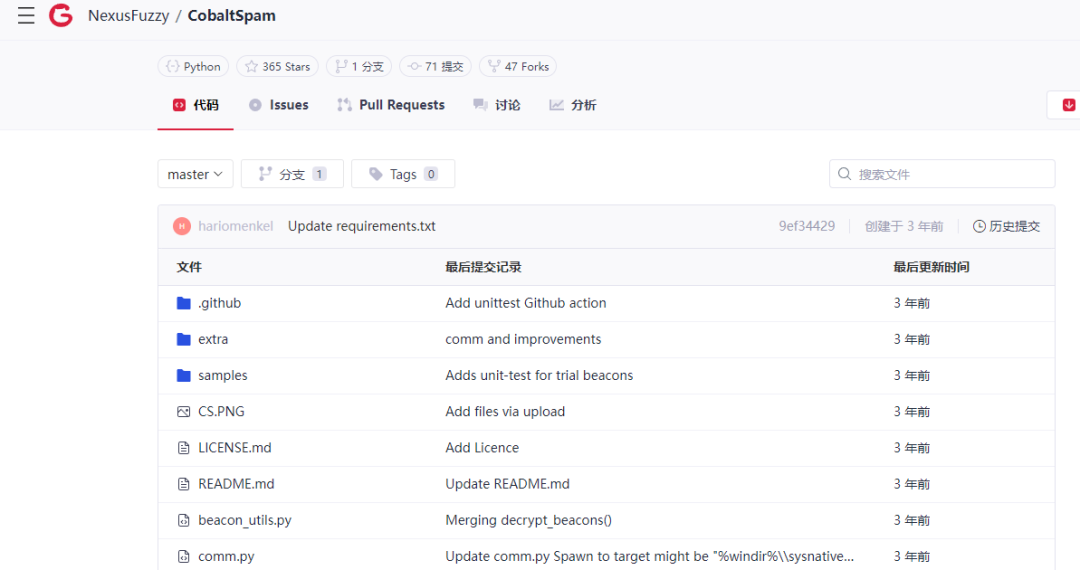The image size is (1080, 570).
Task: Open the hamburger menu icon
Action: pos(26,15)
